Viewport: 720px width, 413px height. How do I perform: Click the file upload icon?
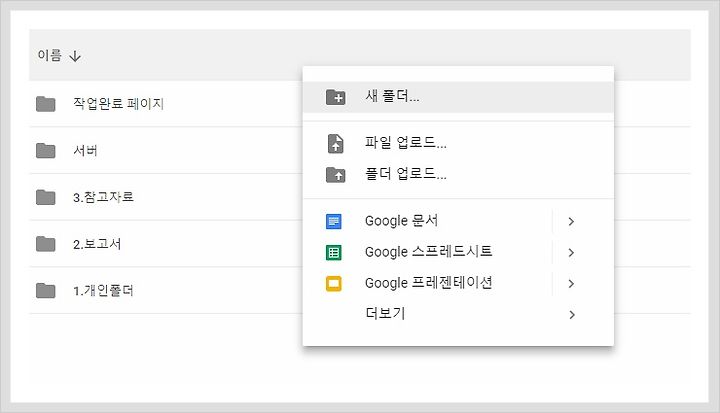coord(335,143)
